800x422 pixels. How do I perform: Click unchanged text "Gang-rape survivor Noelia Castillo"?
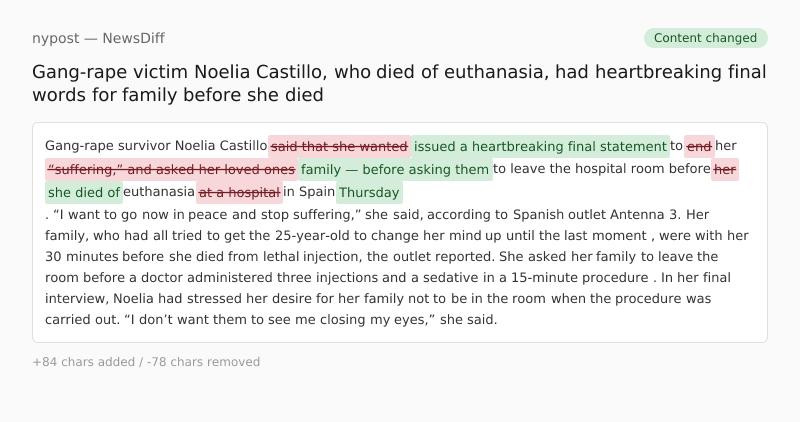(x=156, y=146)
